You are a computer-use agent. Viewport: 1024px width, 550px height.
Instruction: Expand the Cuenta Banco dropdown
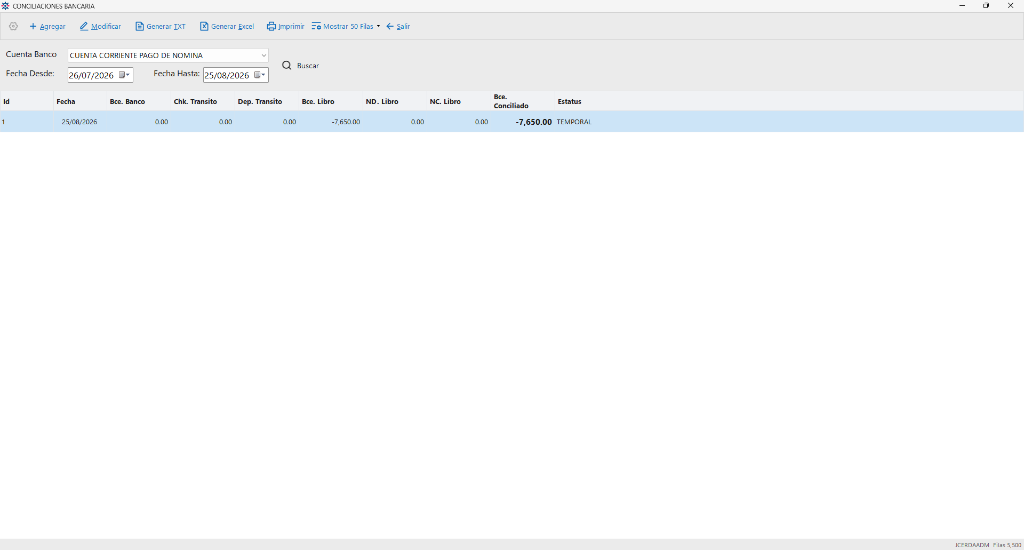[x=263, y=56]
